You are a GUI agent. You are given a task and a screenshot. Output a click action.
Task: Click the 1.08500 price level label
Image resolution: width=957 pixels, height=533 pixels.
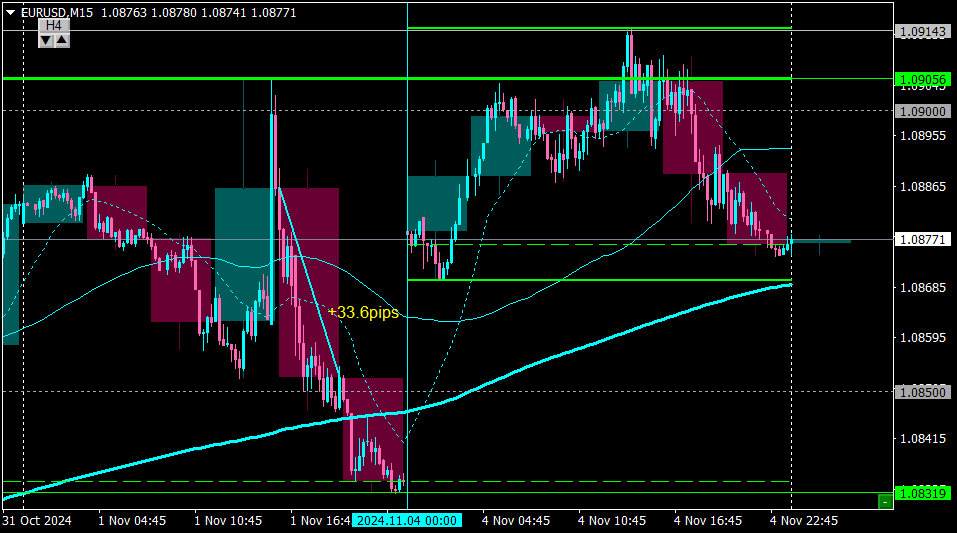tap(923, 393)
